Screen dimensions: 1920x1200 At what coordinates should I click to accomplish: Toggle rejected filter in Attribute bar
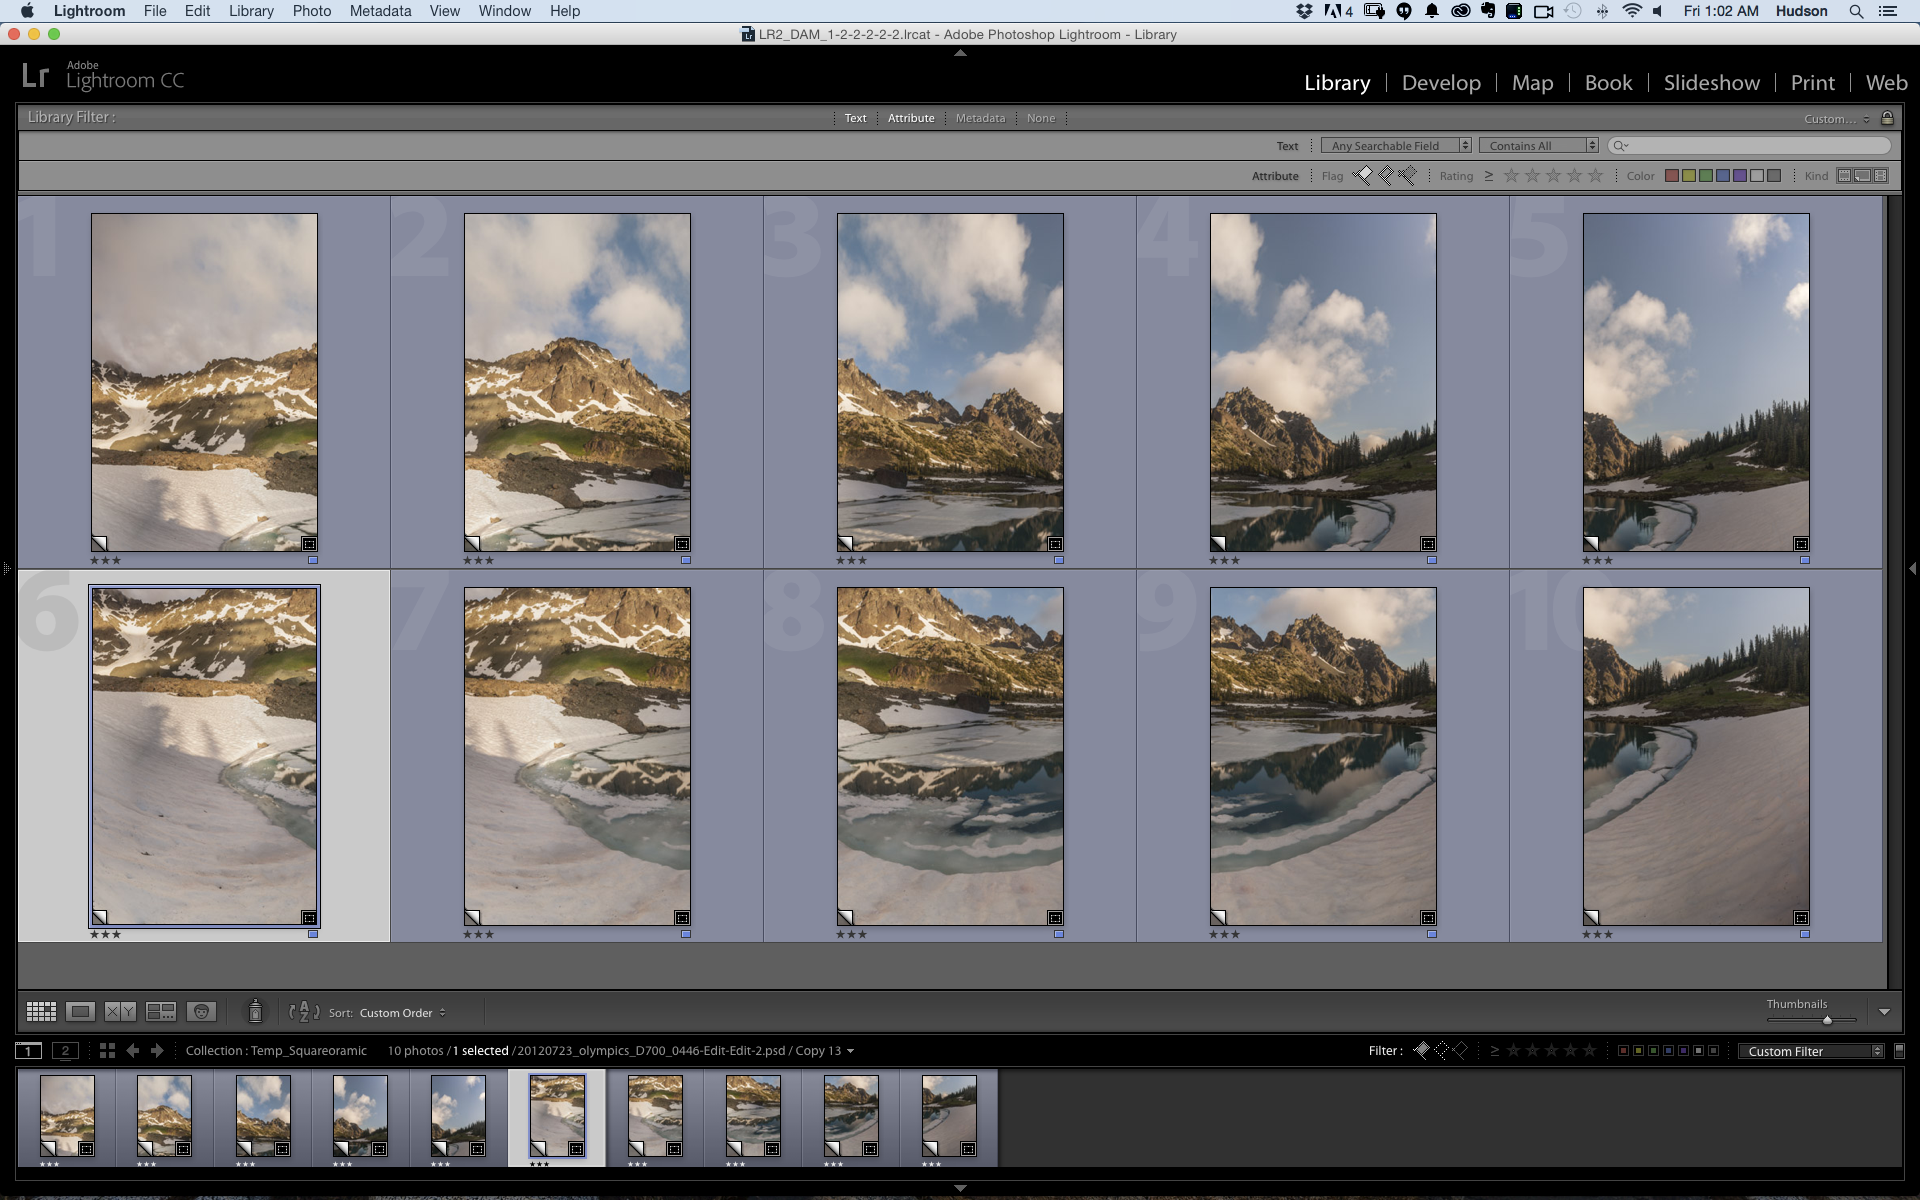(x=1408, y=176)
